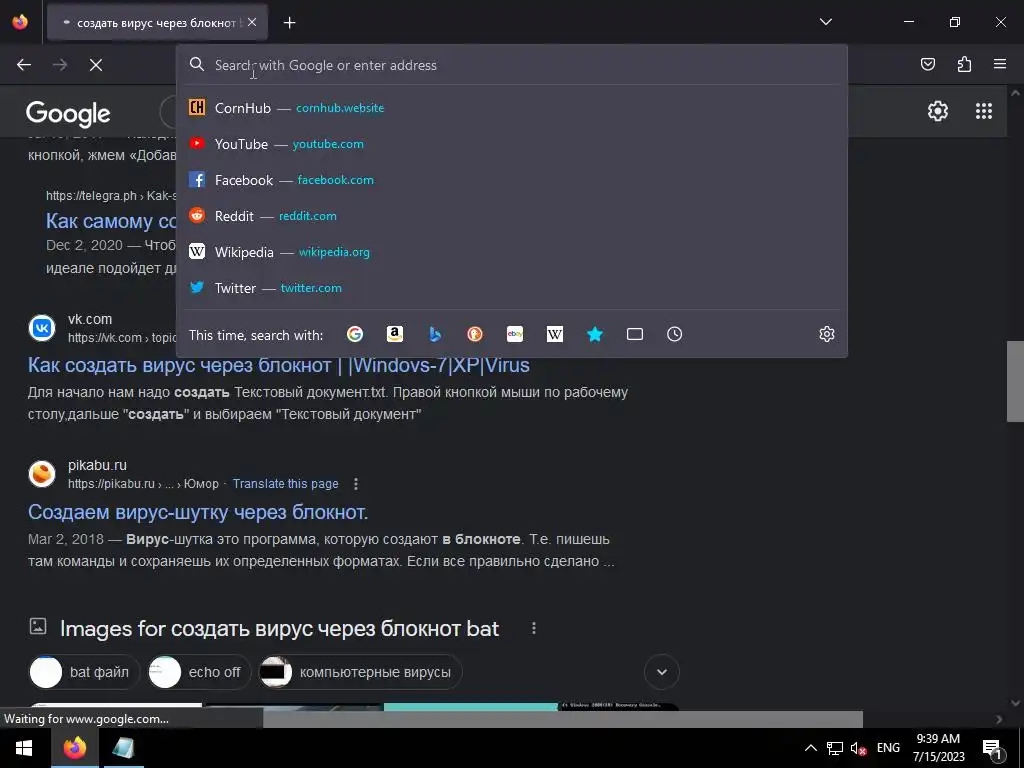Click the vk.com site favicon

tap(42, 327)
